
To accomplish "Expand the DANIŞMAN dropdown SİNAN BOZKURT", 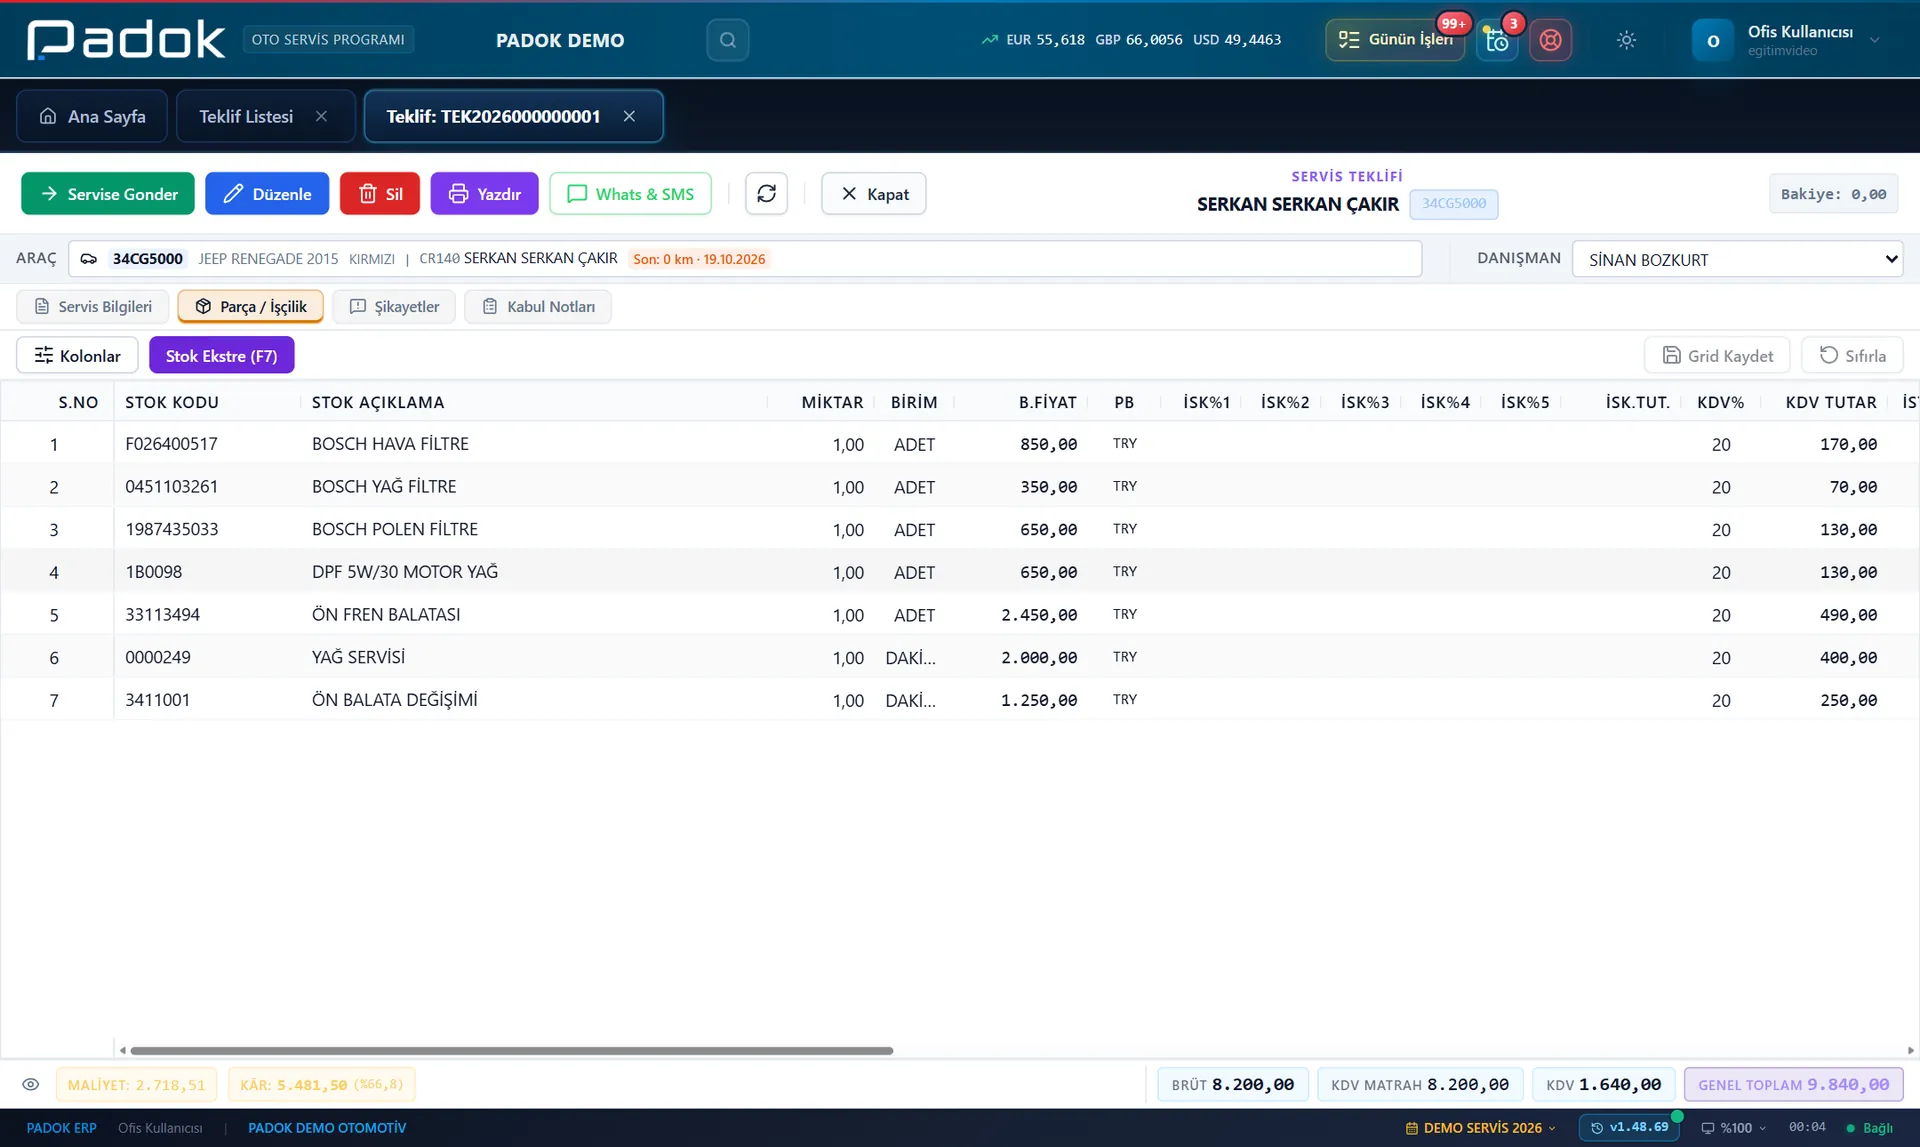I will point(1737,259).
